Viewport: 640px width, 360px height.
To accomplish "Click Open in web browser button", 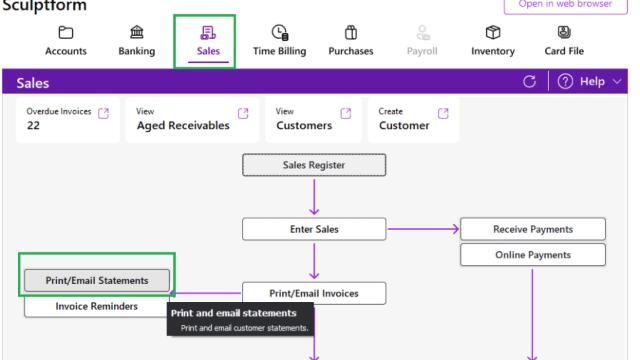I will click(565, 5).
